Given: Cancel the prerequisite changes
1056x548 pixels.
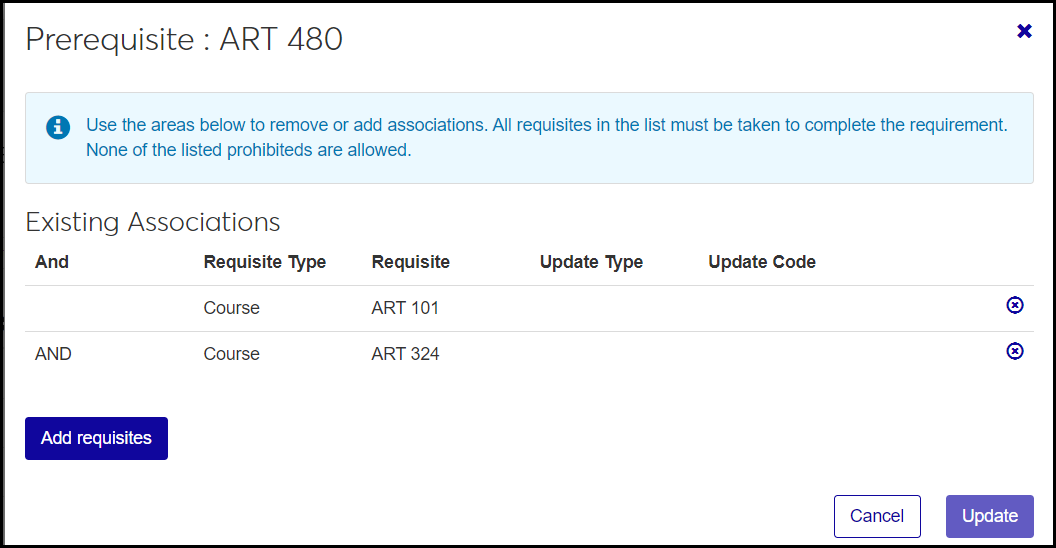Looking at the screenshot, I should point(876,516).
